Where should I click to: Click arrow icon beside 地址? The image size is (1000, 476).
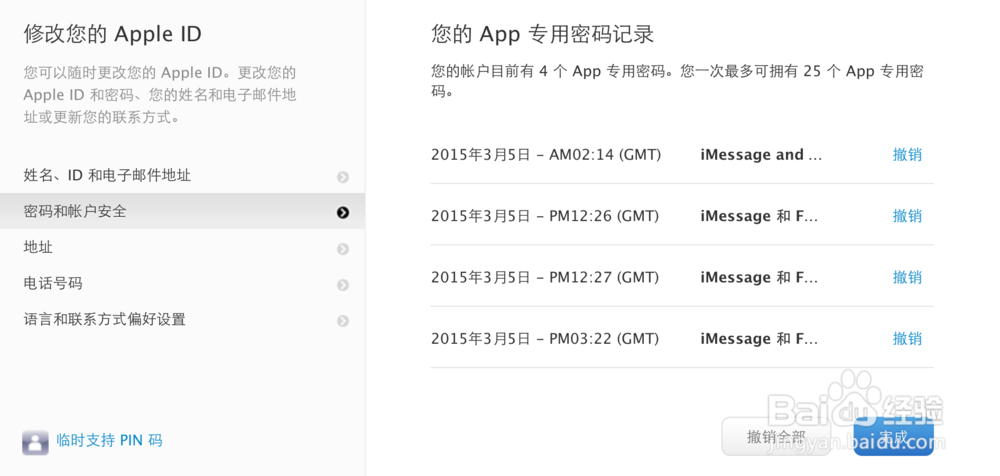[x=343, y=249]
